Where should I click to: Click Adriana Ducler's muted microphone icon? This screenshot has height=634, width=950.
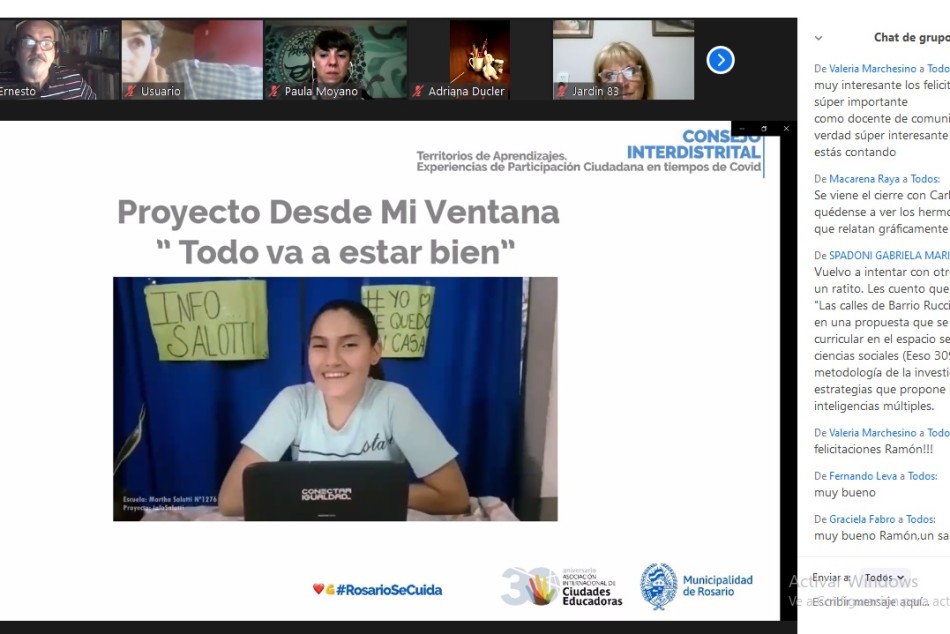coord(417,90)
